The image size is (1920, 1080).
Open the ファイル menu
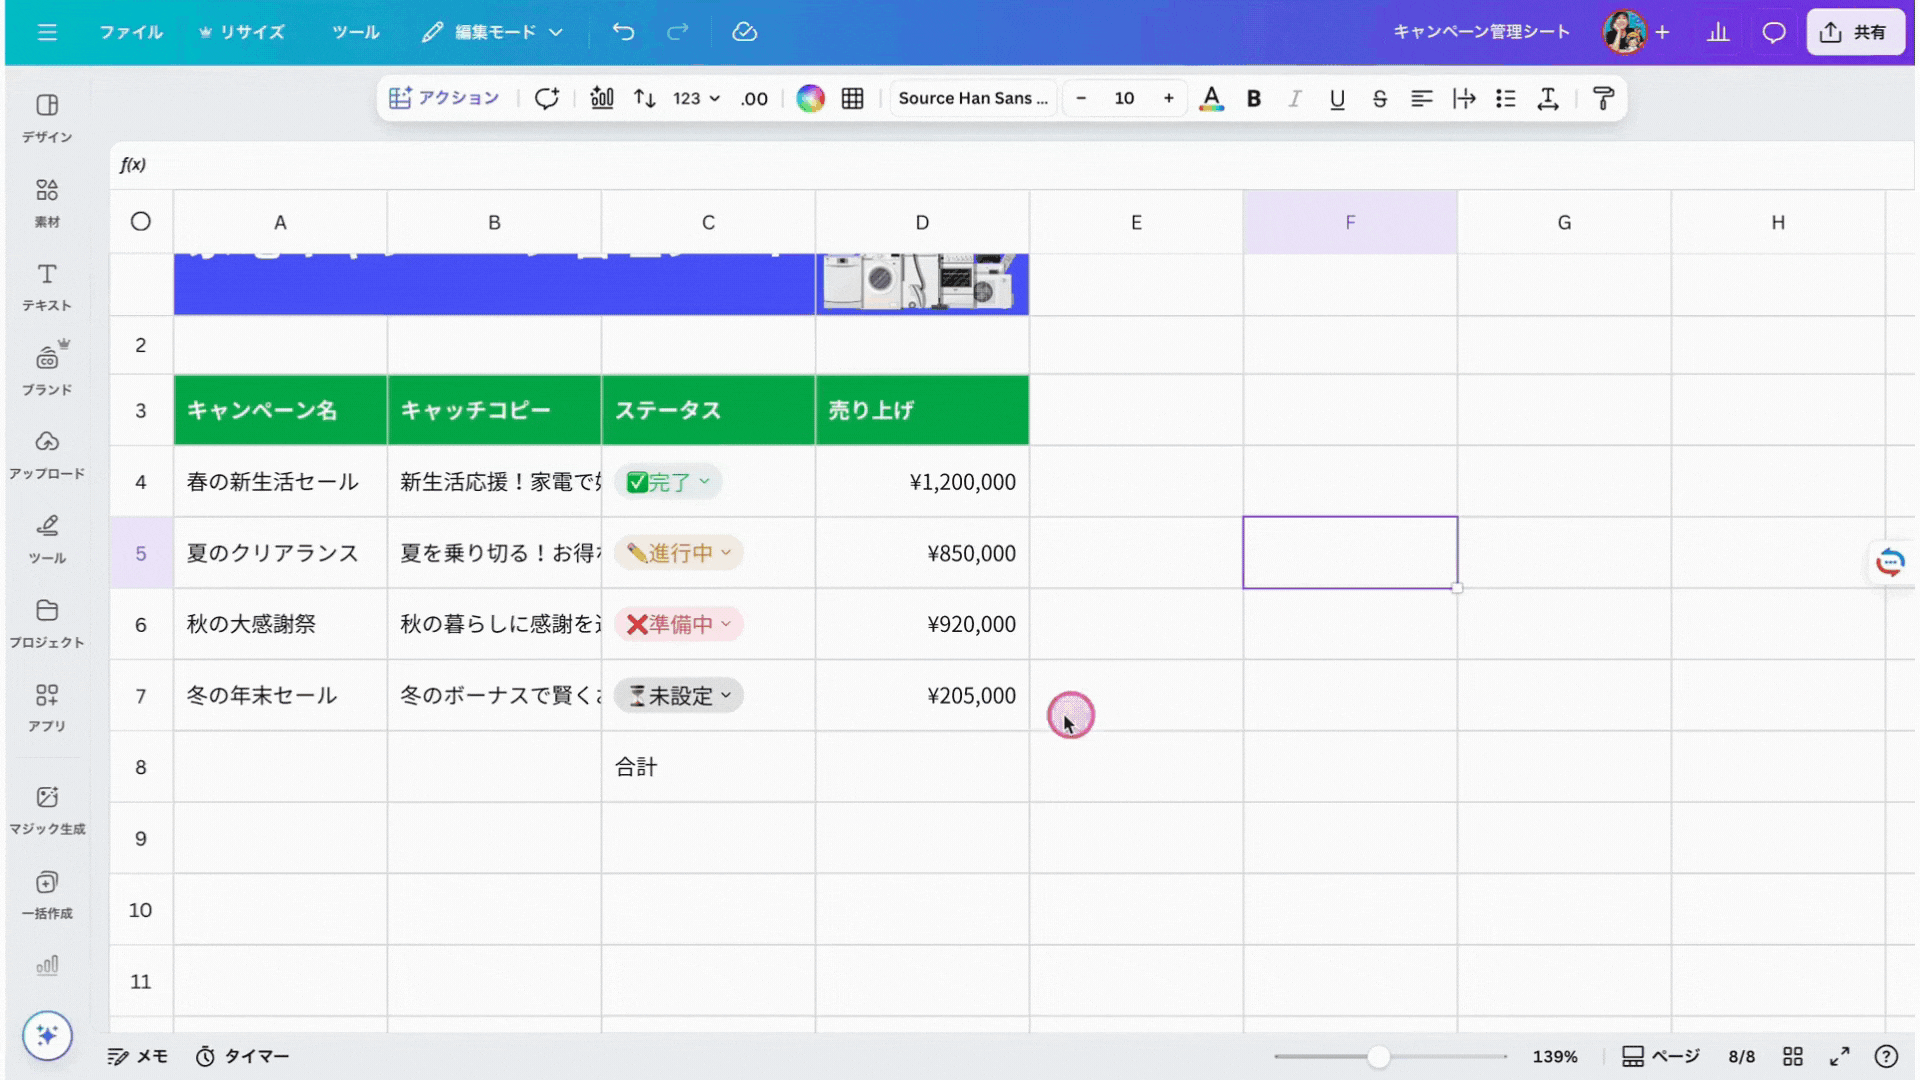click(130, 32)
